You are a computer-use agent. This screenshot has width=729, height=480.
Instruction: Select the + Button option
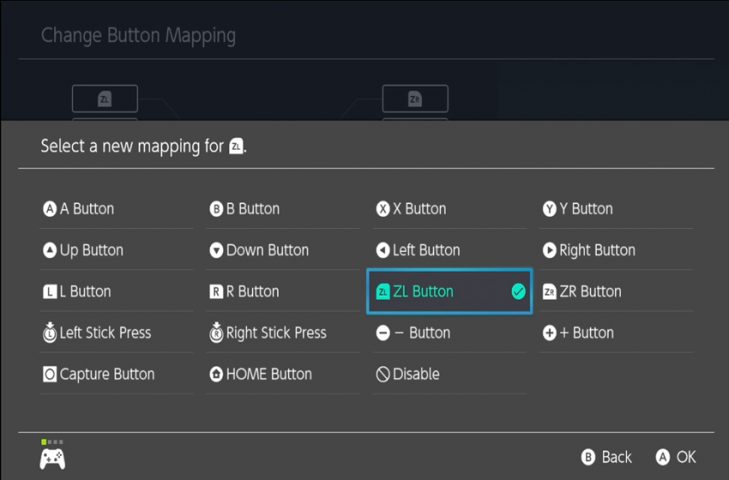pyautogui.click(x=616, y=333)
